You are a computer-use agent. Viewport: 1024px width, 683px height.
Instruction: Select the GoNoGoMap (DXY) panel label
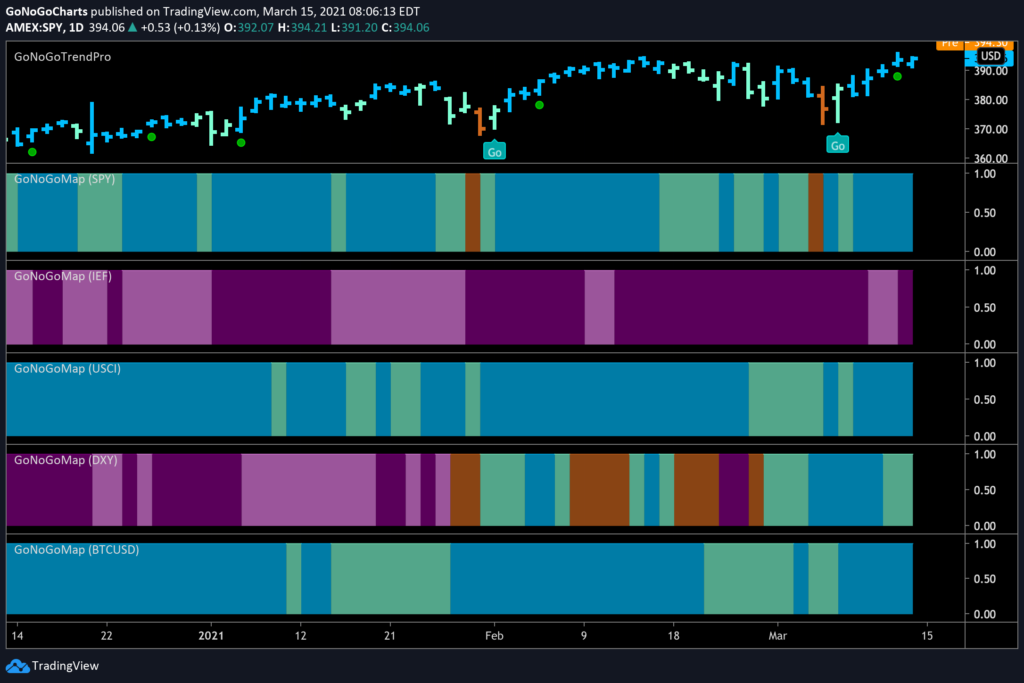66,460
